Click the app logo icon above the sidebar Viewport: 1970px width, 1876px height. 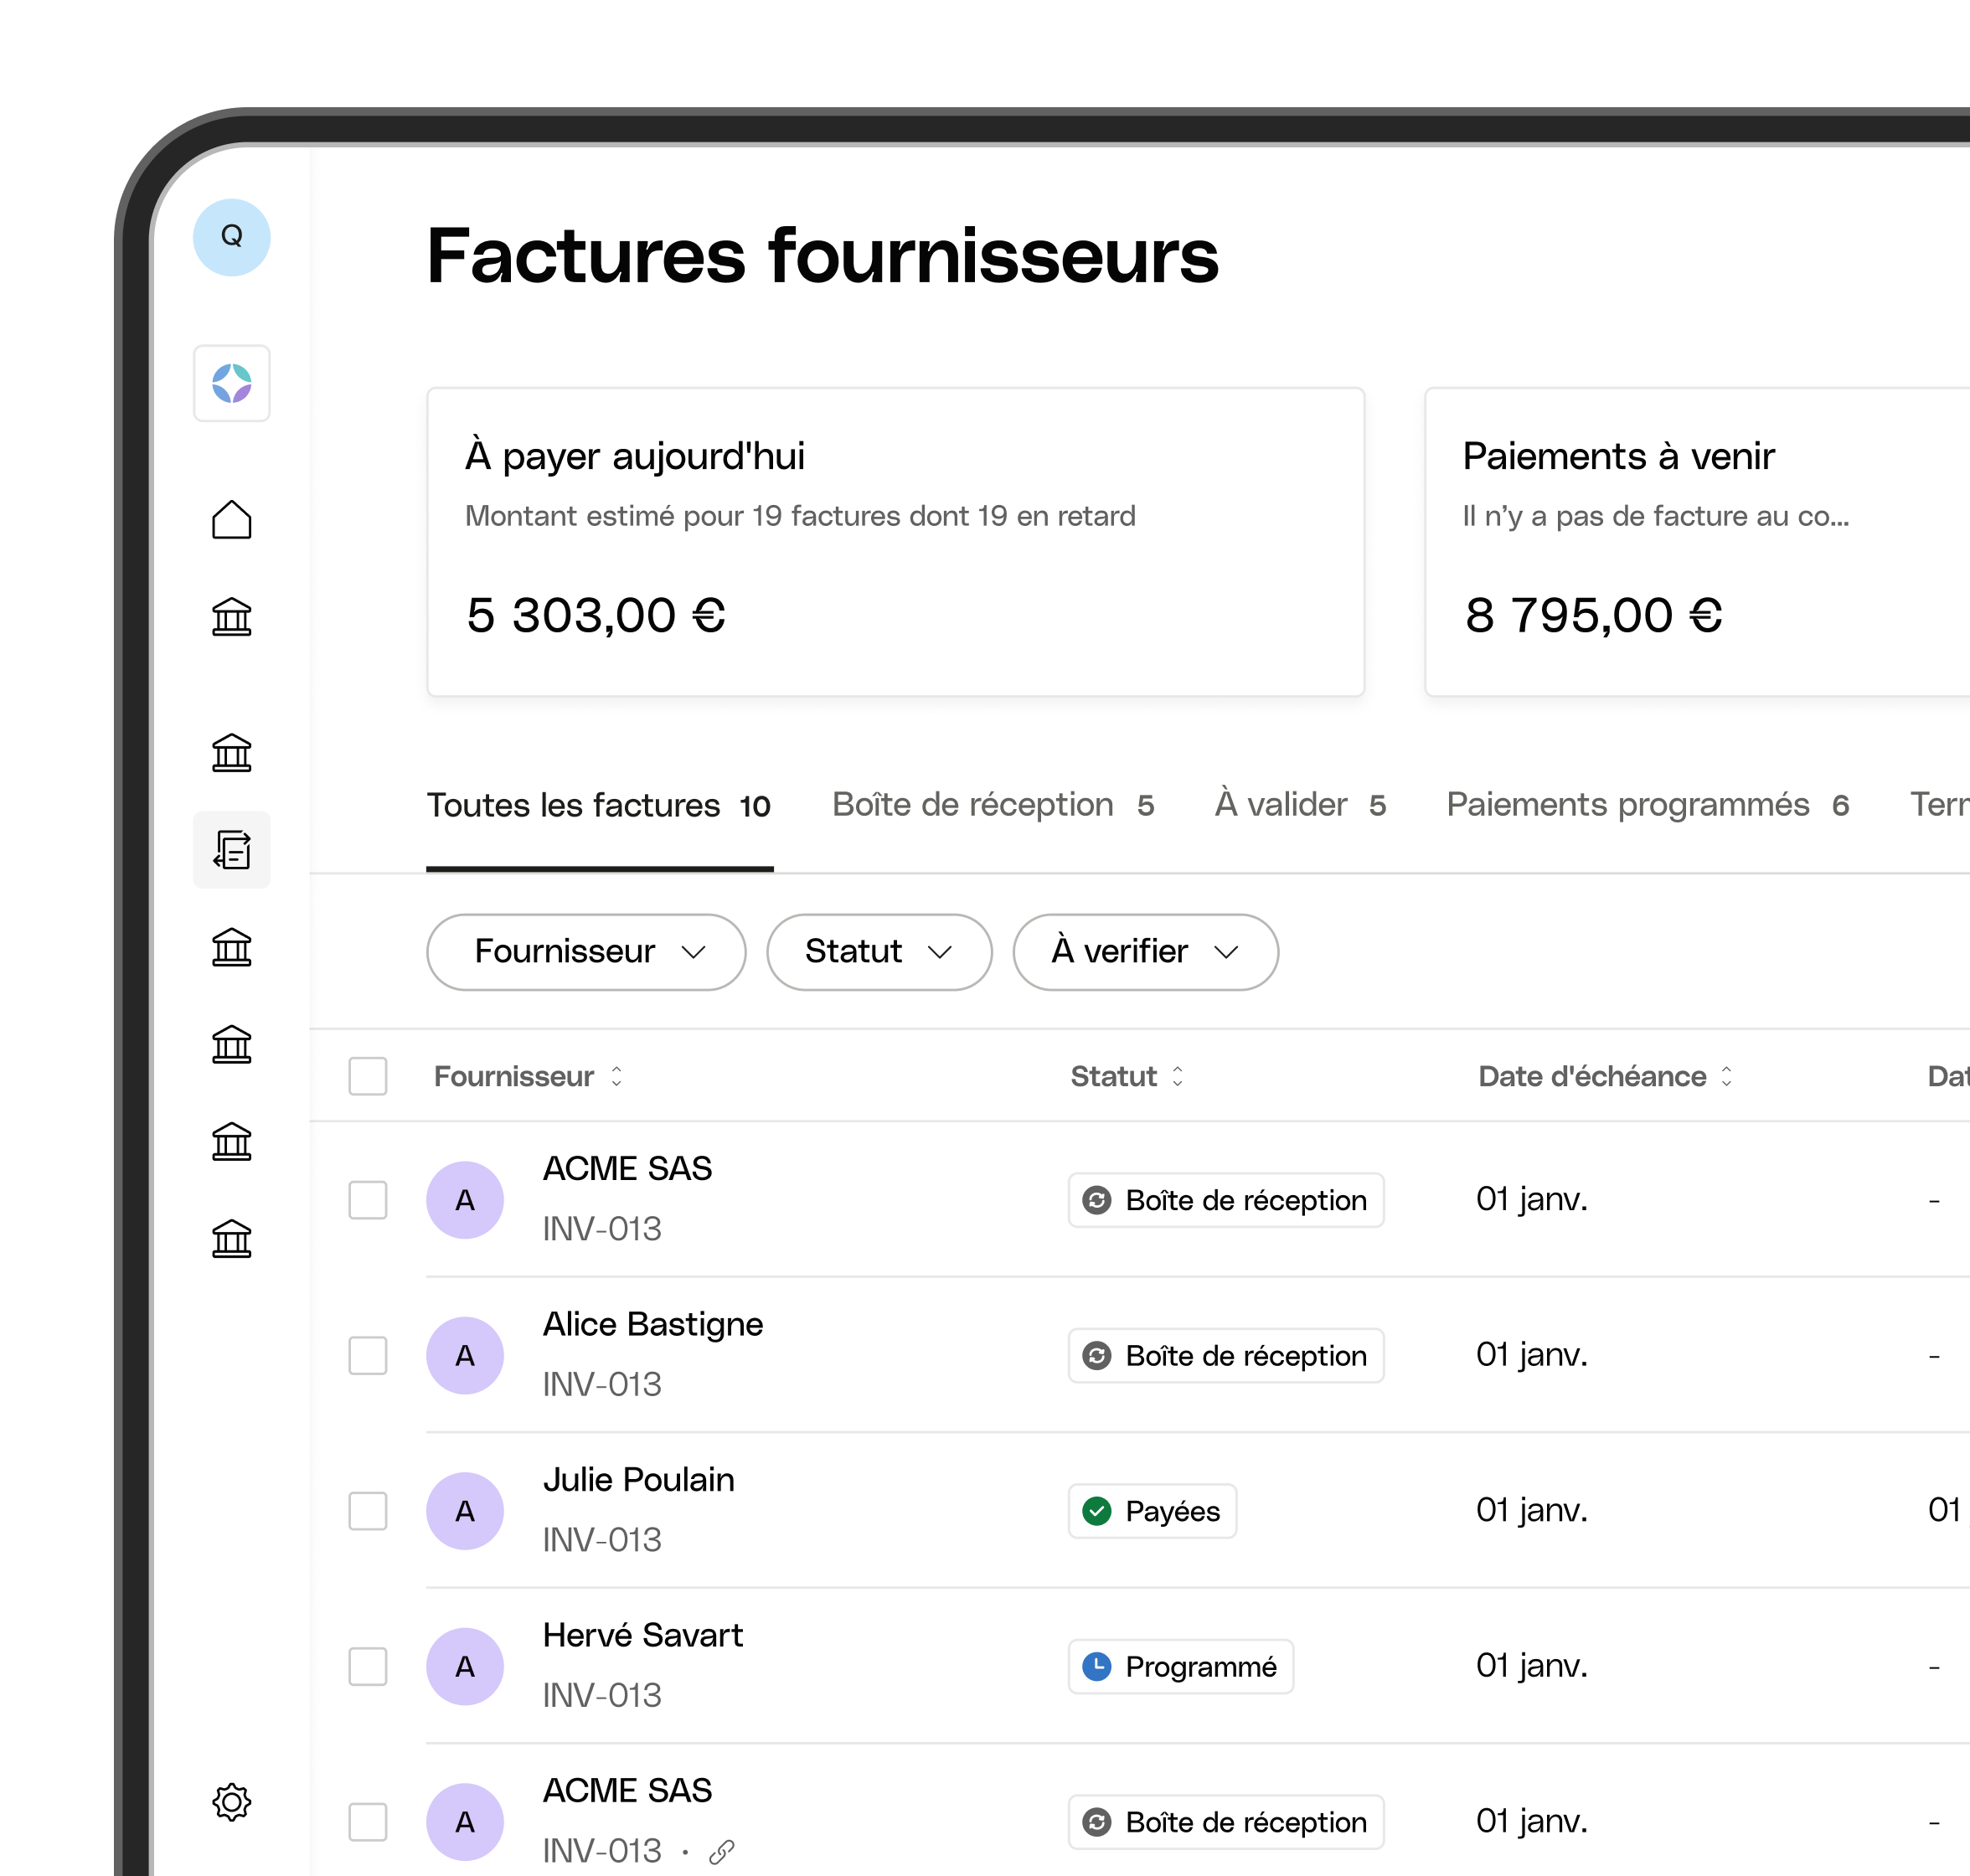(231, 383)
